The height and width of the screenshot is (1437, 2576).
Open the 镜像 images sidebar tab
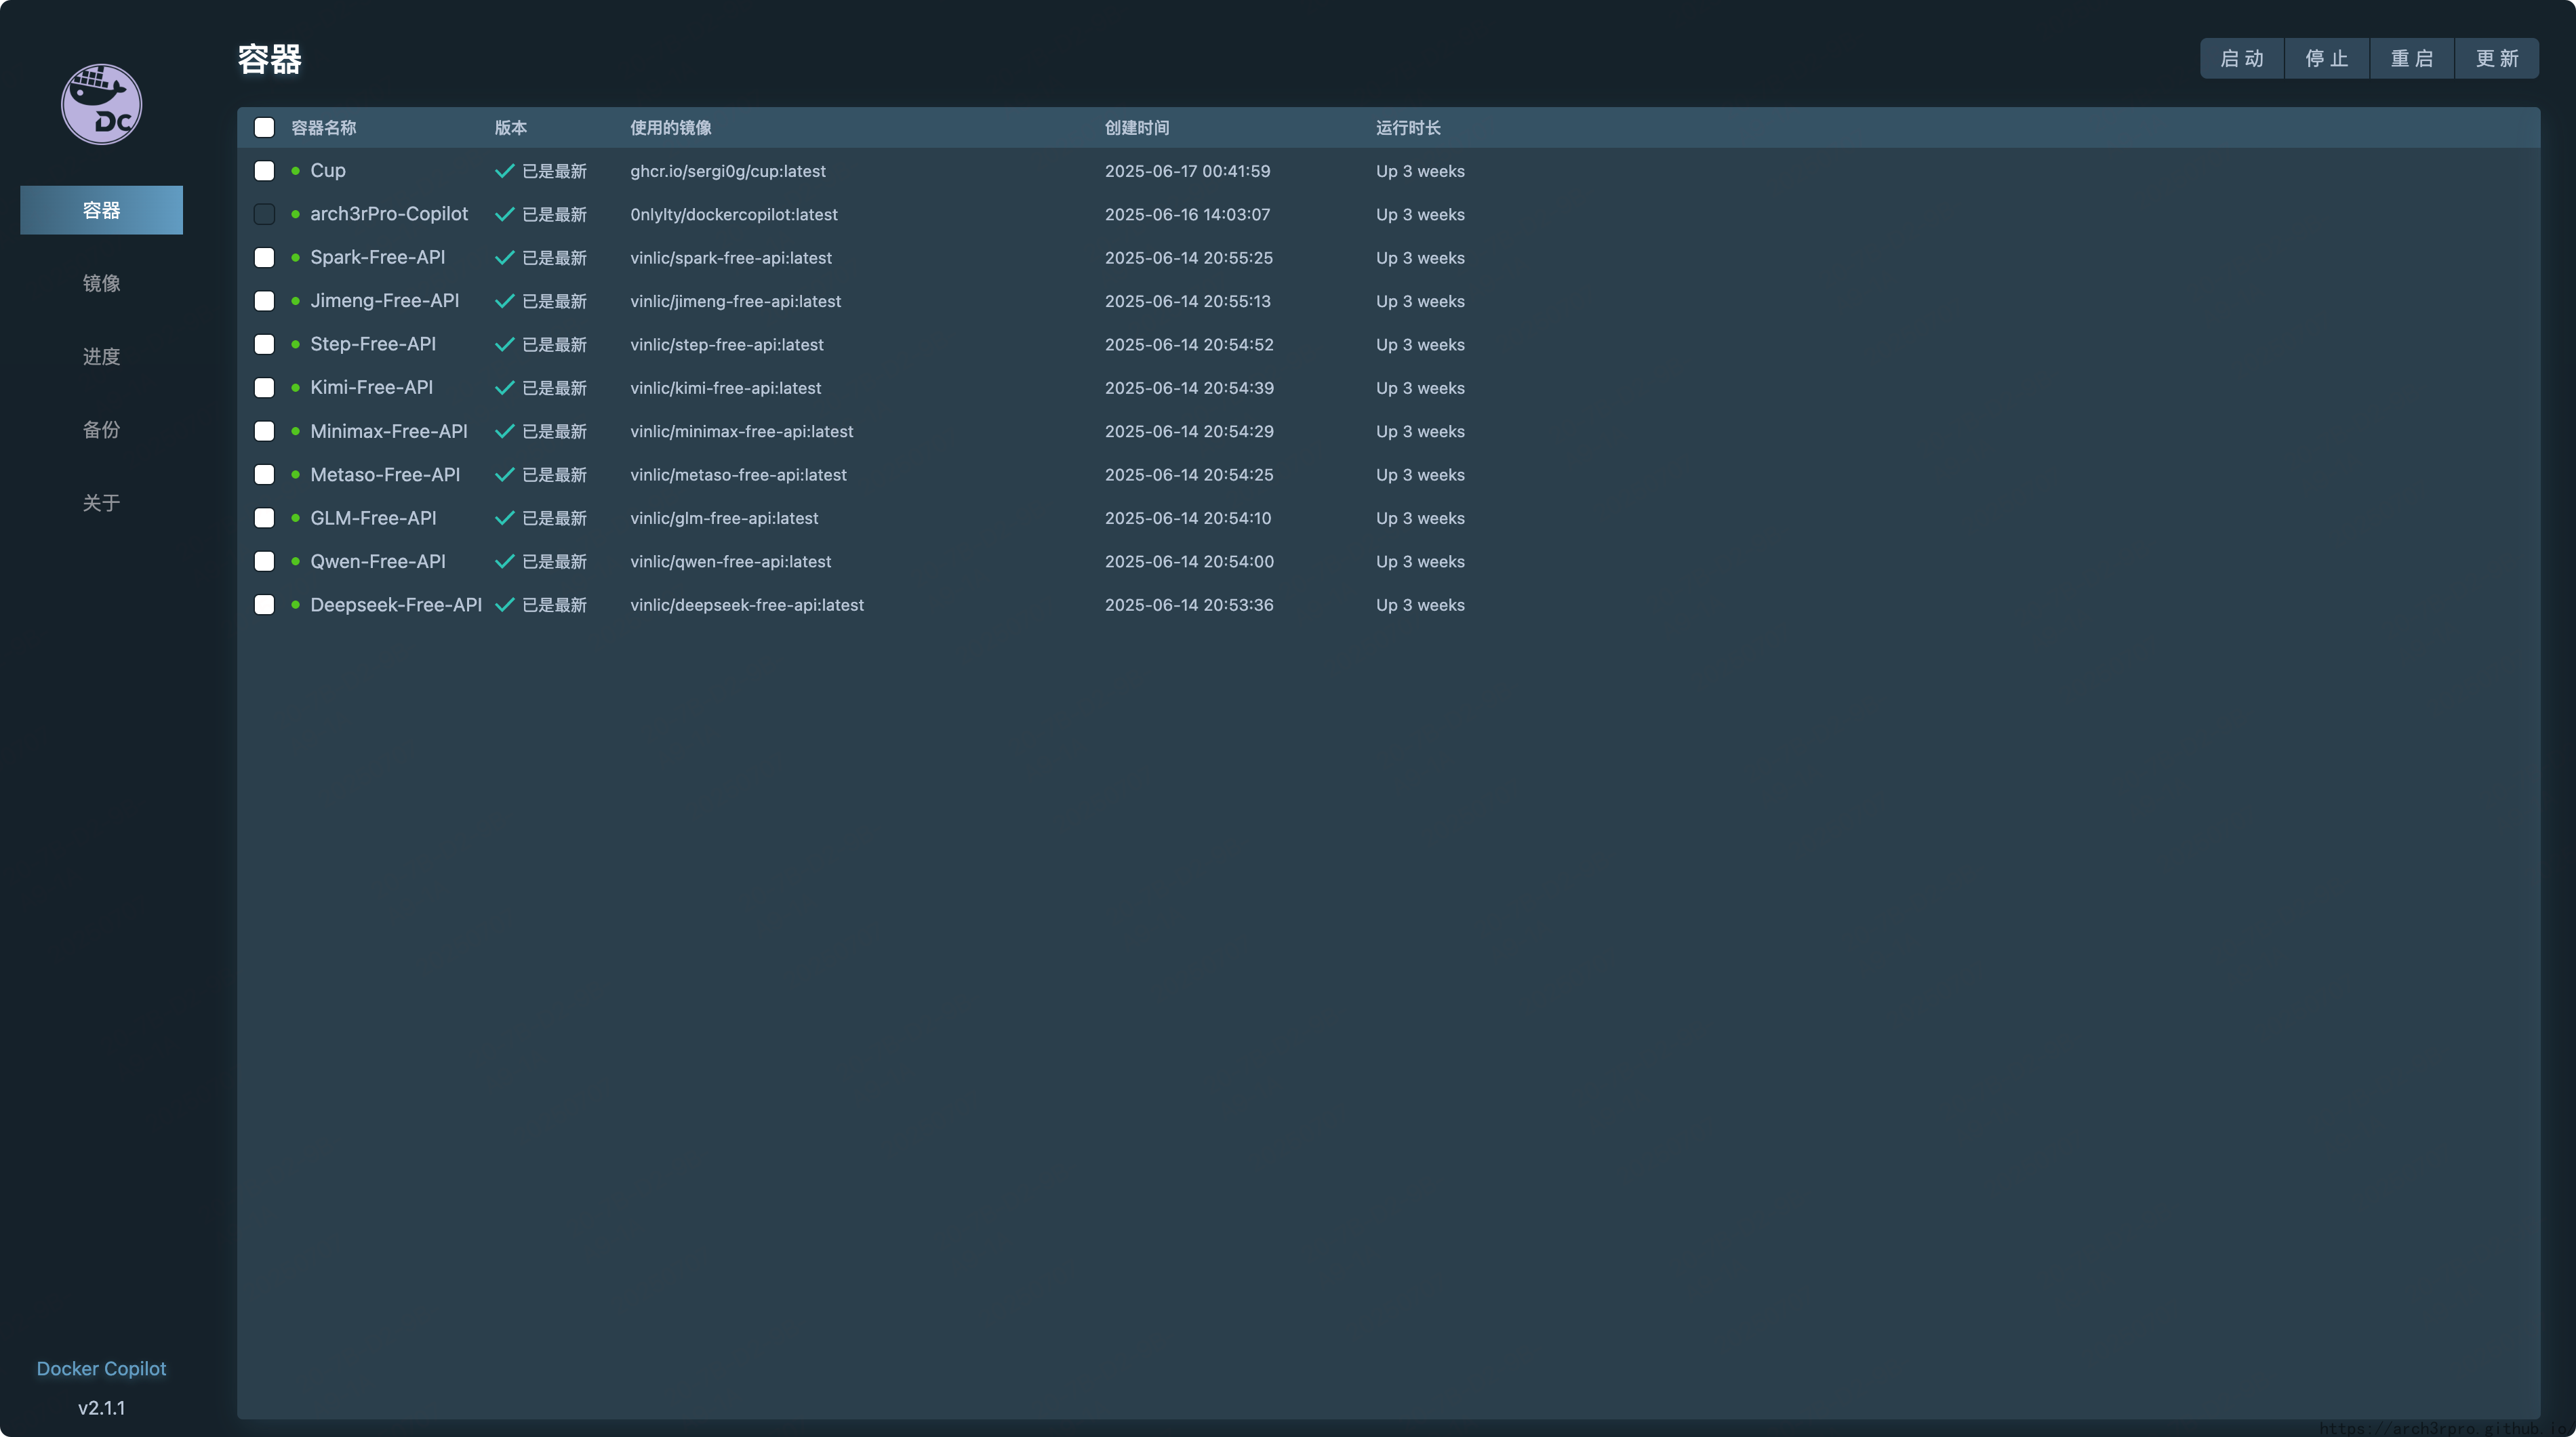pos(101,283)
